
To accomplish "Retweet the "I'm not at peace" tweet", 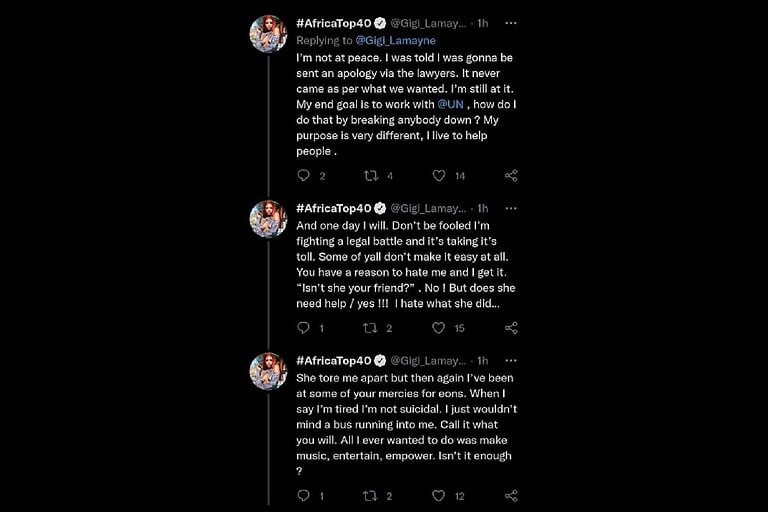I will 371,176.
